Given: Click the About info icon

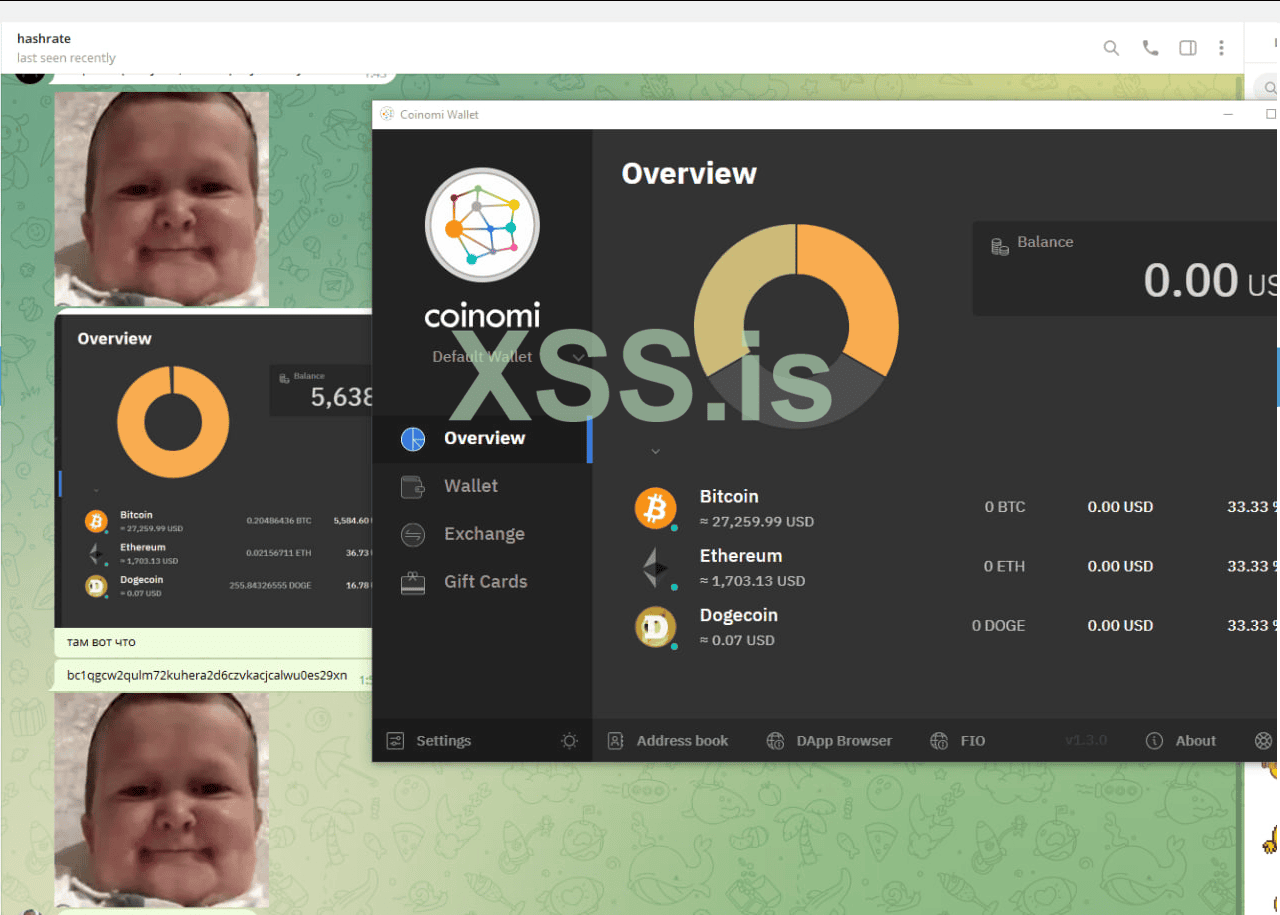Looking at the screenshot, I should (1154, 741).
